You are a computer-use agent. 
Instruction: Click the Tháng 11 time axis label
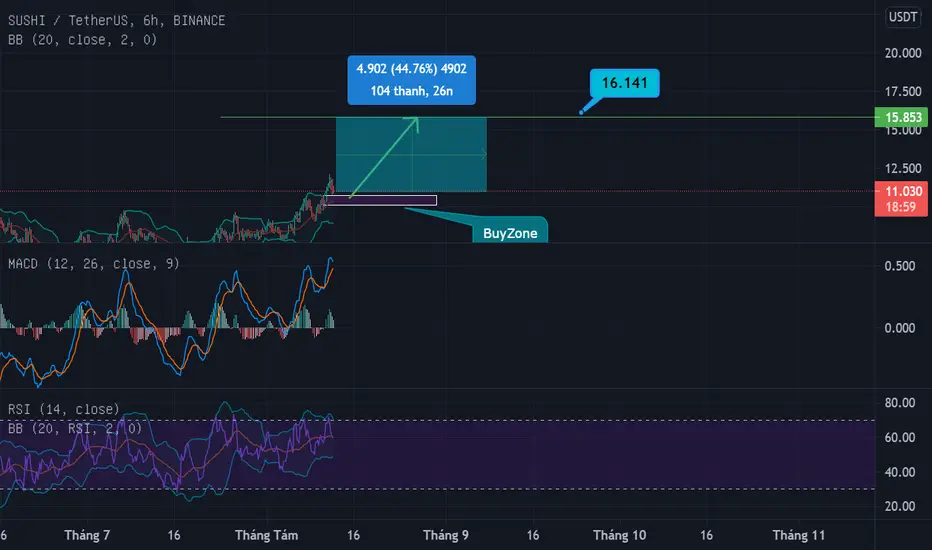click(x=798, y=535)
